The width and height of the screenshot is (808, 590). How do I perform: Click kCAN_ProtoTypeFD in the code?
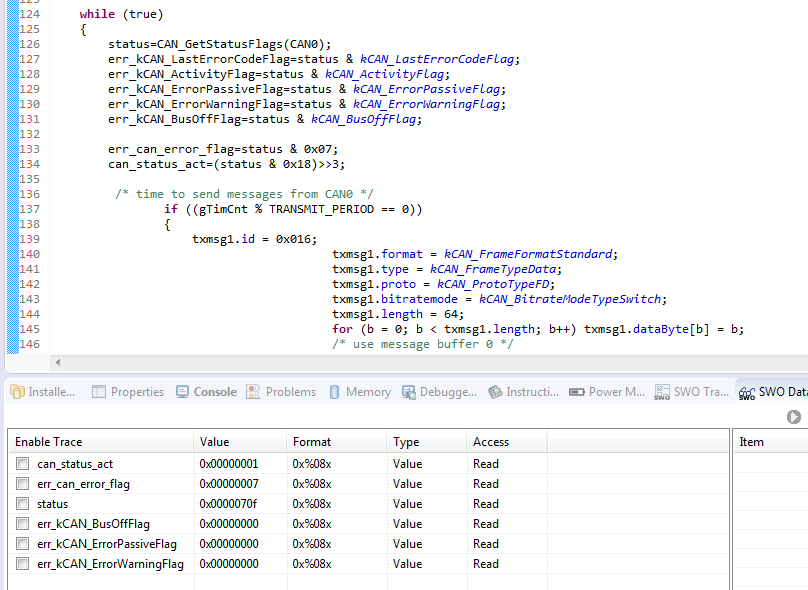click(x=493, y=284)
